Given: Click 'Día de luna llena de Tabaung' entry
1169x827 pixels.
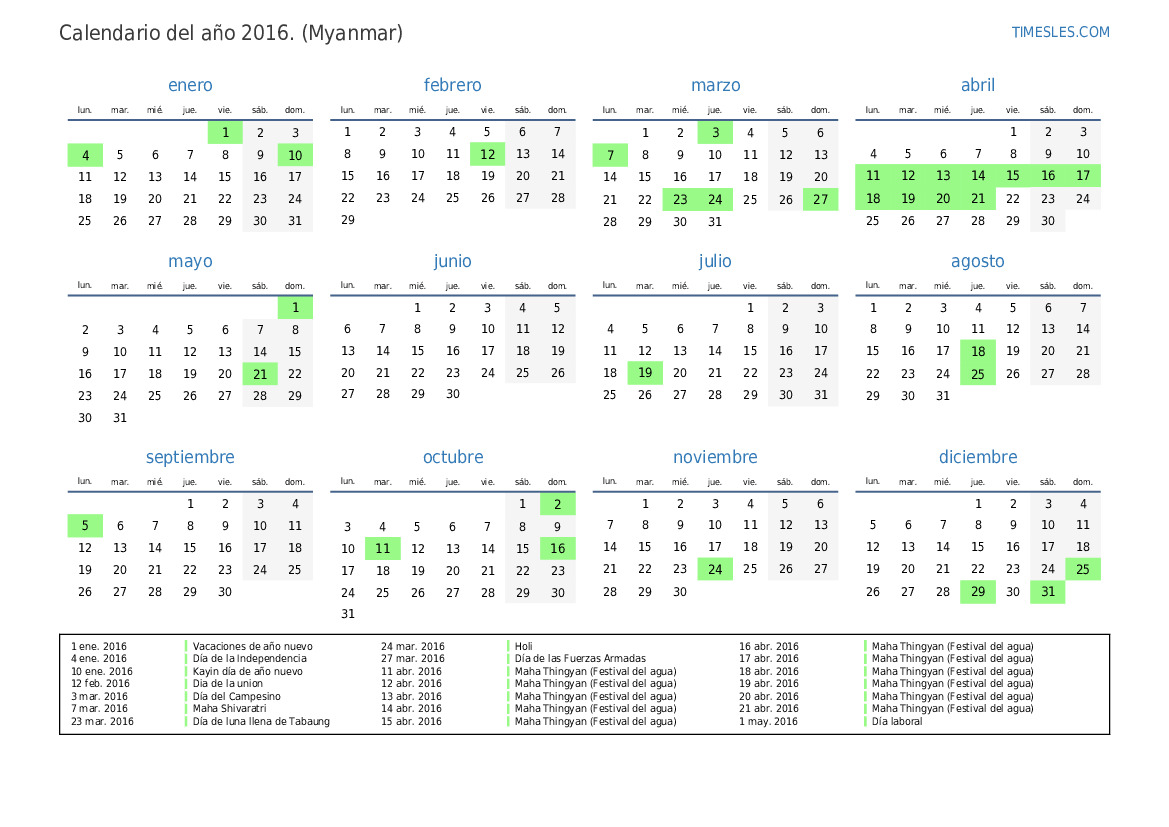Looking at the screenshot, I should (261, 721).
